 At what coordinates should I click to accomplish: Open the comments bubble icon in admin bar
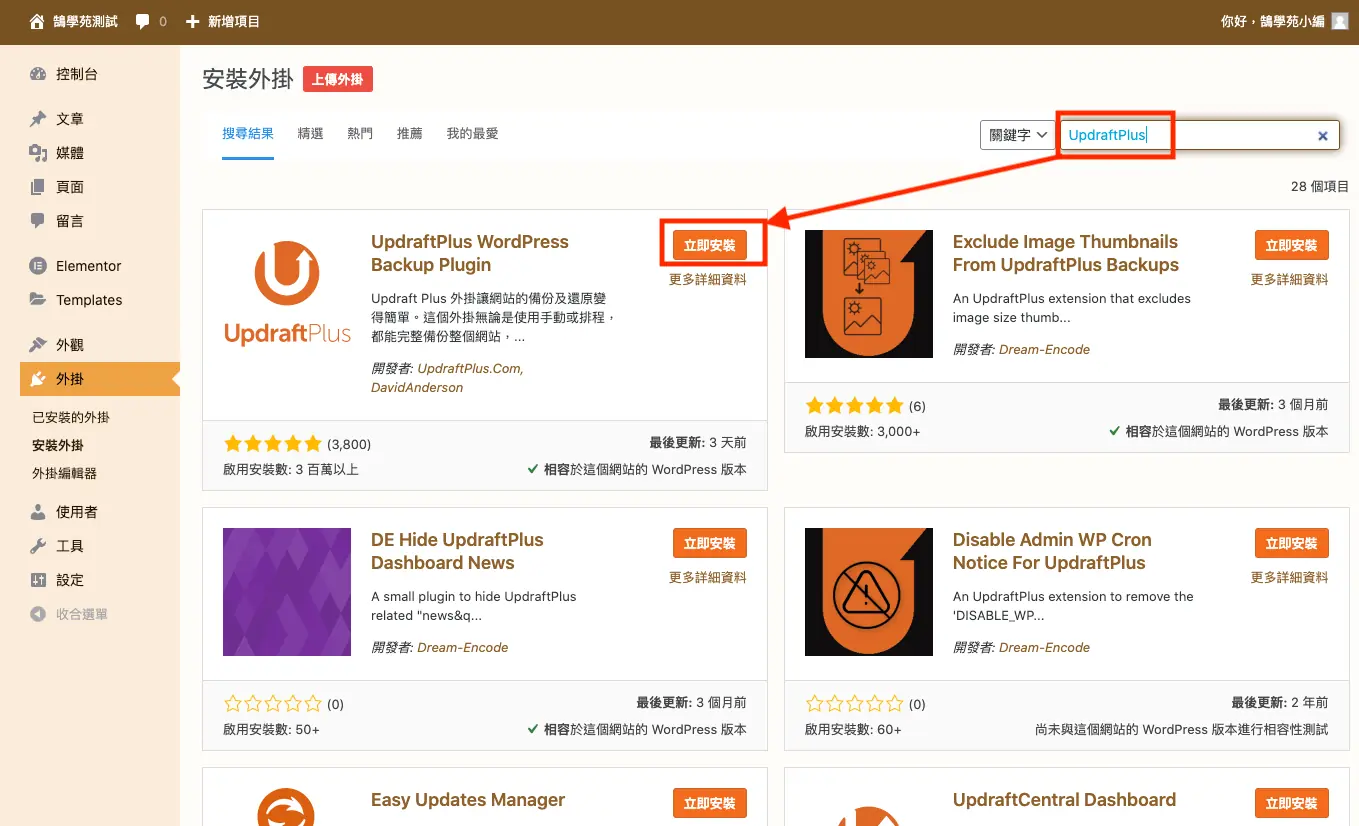click(142, 21)
